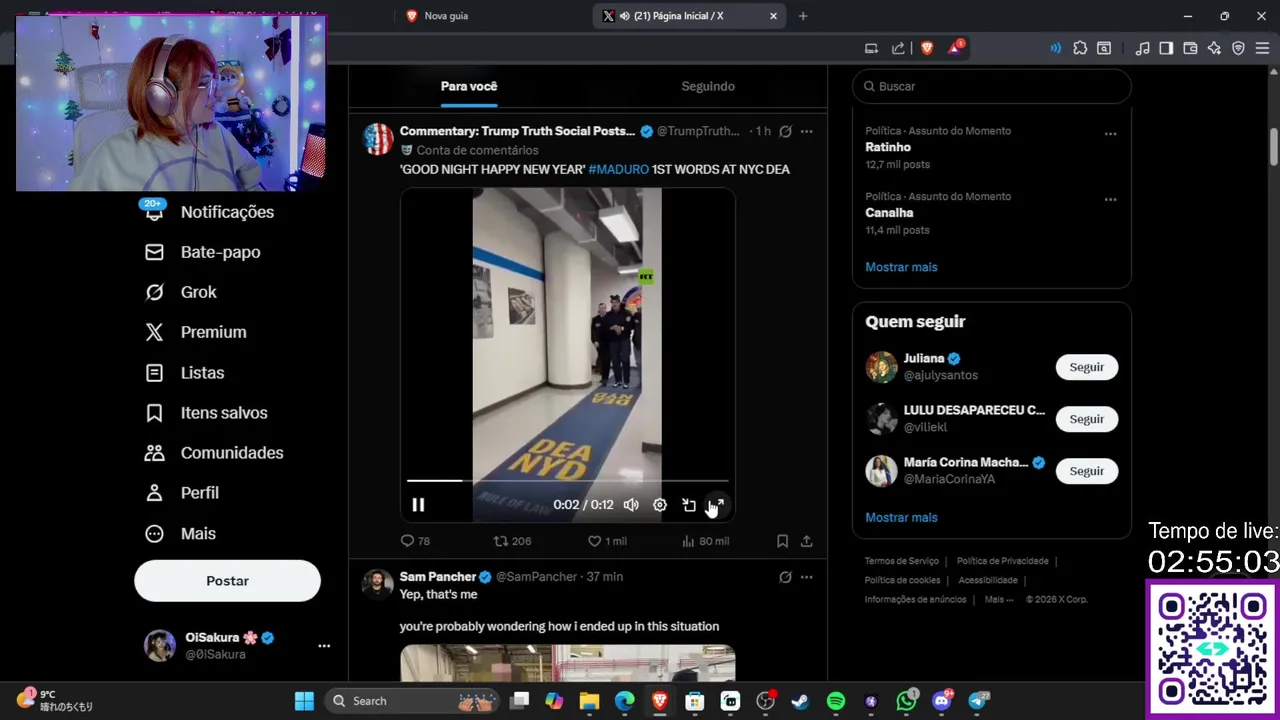
Task: Click Mostrar mais under trends
Action: 901,267
